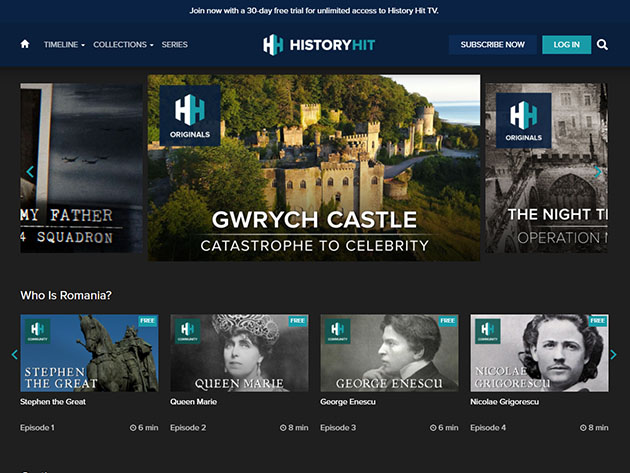Screen dimensions: 630x473
Task: Click the 6 min duration under Stephen the Great
Action: [x=144, y=428]
